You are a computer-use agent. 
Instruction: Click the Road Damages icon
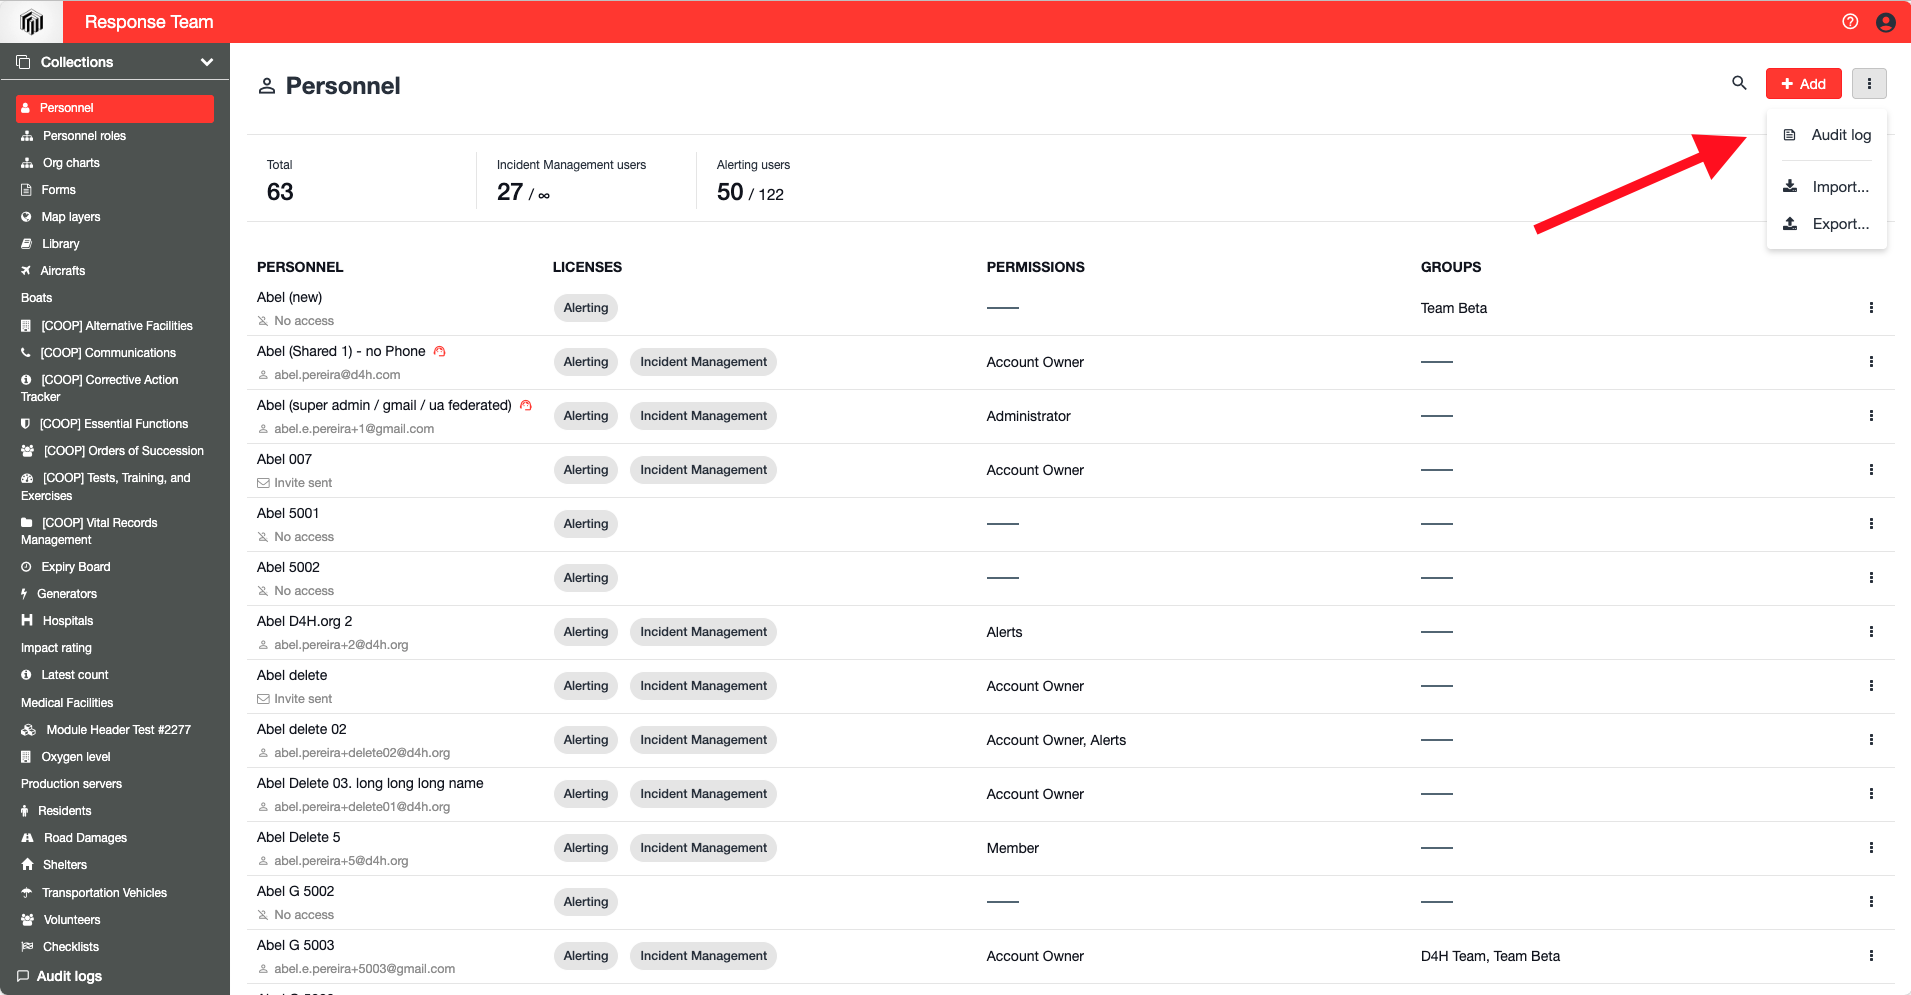(x=27, y=838)
